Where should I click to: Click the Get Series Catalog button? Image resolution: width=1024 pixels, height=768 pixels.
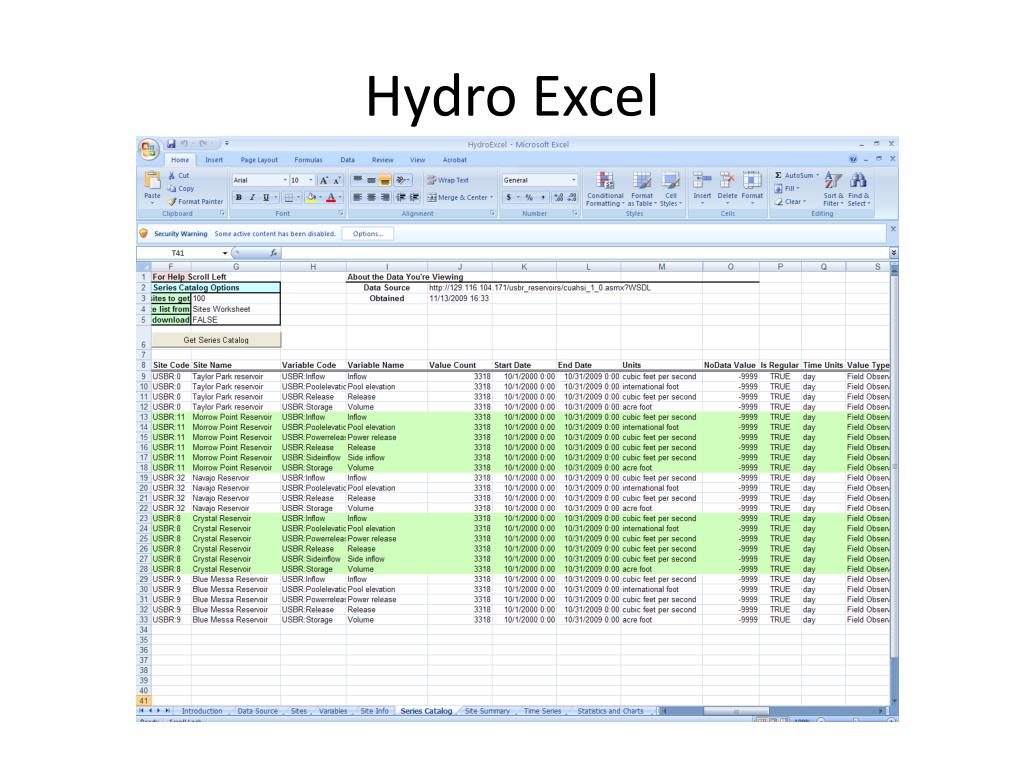[216, 340]
